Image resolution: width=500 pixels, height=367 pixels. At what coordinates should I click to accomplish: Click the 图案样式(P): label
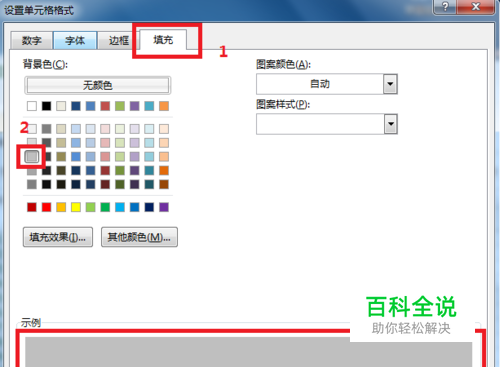(x=283, y=104)
